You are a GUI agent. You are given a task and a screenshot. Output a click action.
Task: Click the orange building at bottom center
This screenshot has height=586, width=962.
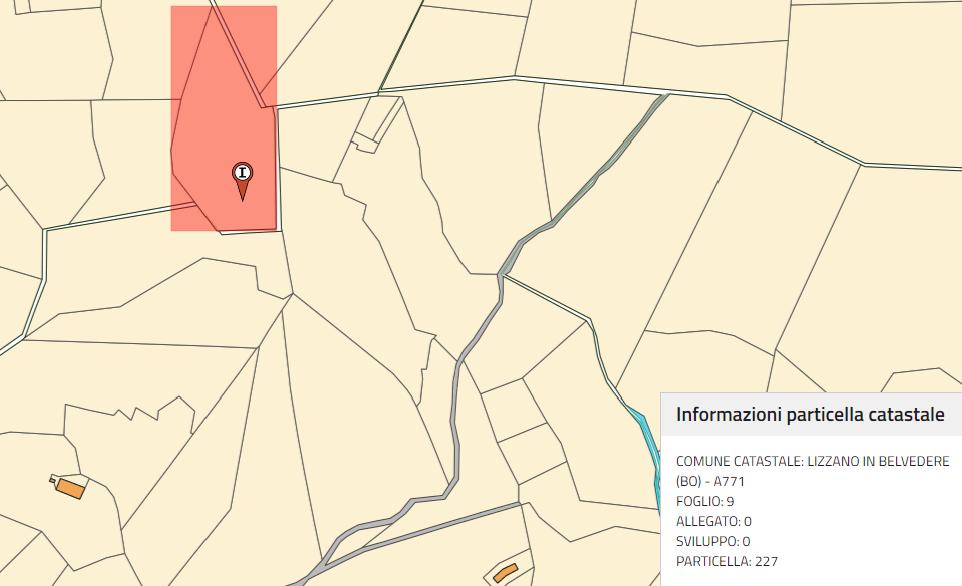506,573
